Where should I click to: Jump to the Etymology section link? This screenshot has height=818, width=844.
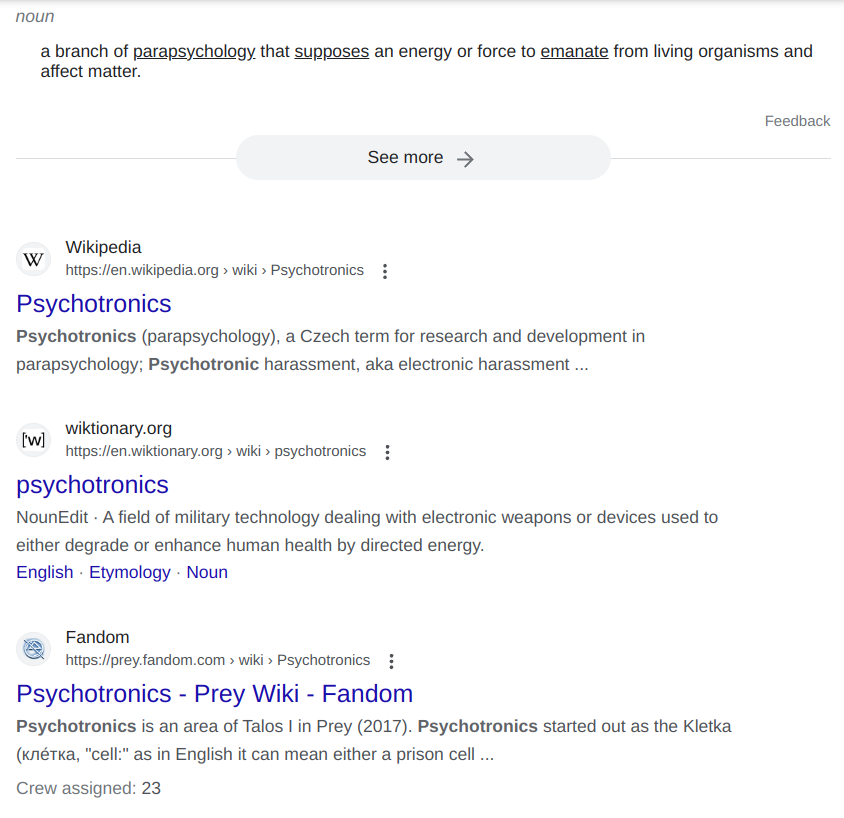(x=130, y=572)
